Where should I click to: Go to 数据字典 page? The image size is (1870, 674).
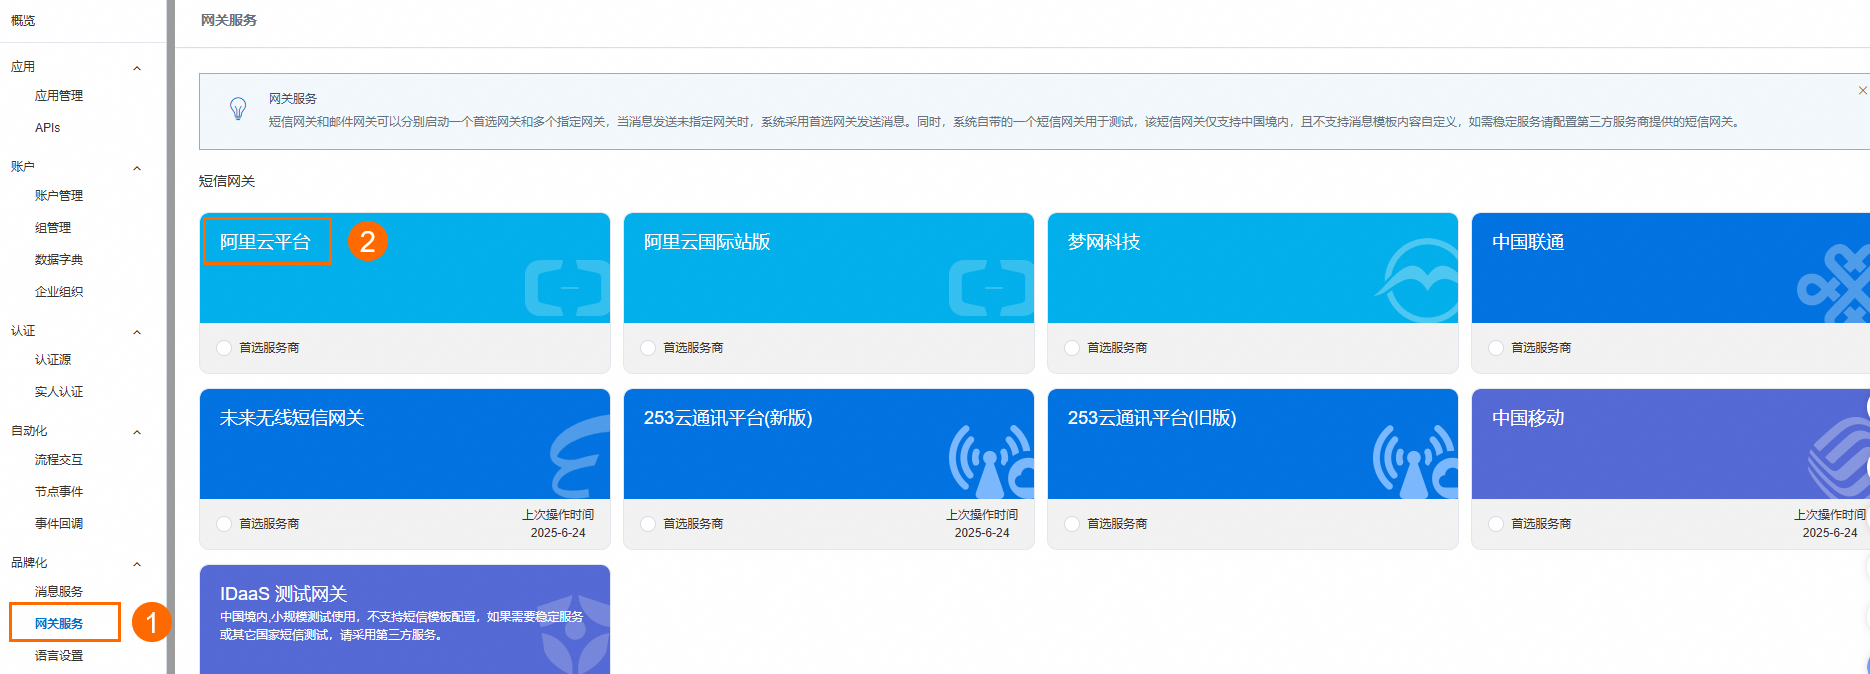pyautogui.click(x=59, y=260)
